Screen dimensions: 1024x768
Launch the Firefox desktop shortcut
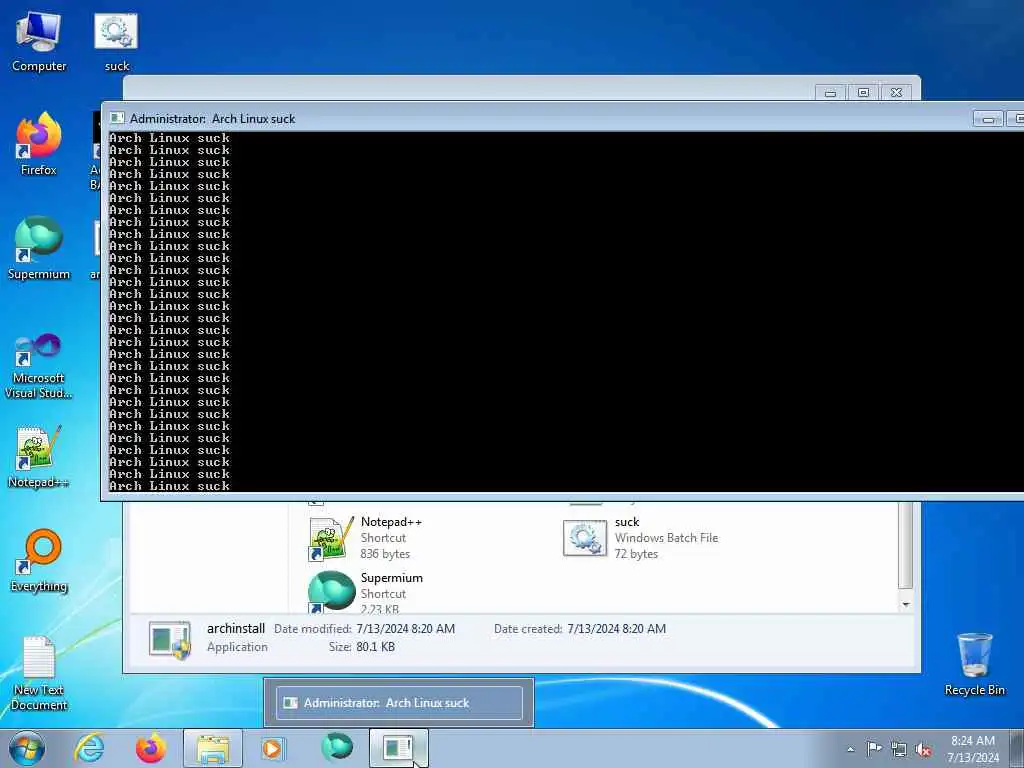[x=39, y=145]
